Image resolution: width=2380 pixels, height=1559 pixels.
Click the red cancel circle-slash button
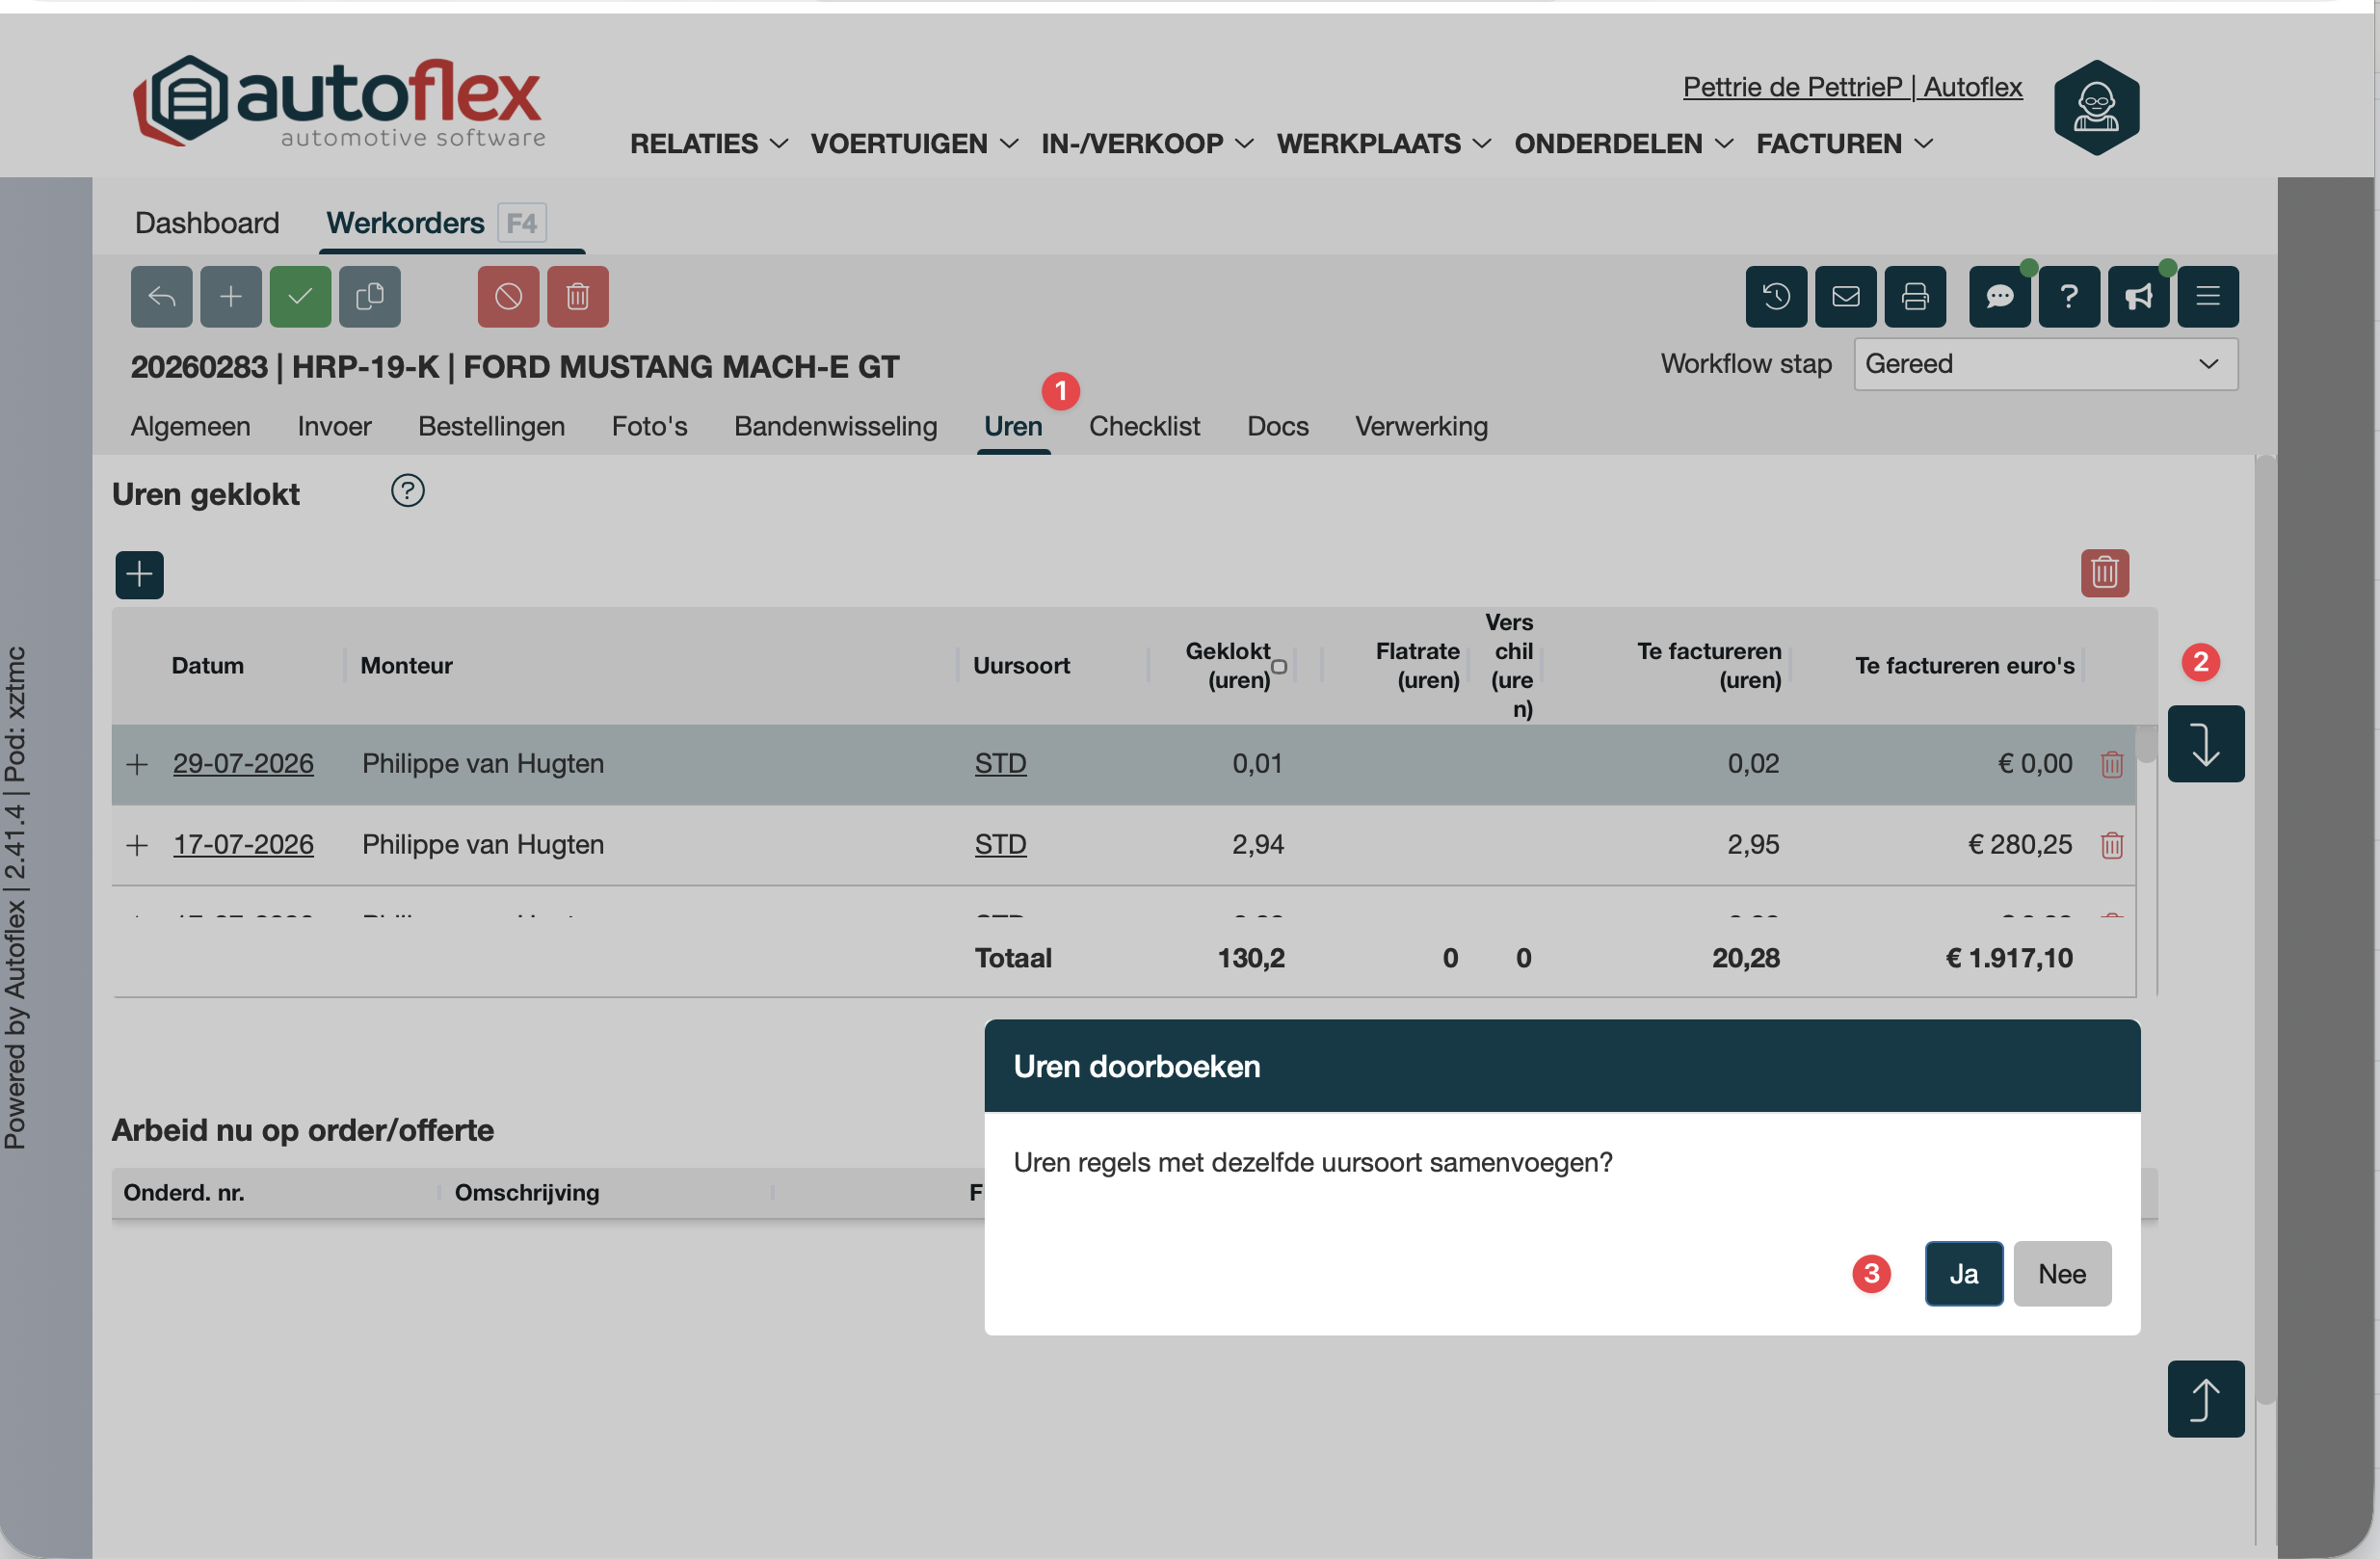(508, 296)
